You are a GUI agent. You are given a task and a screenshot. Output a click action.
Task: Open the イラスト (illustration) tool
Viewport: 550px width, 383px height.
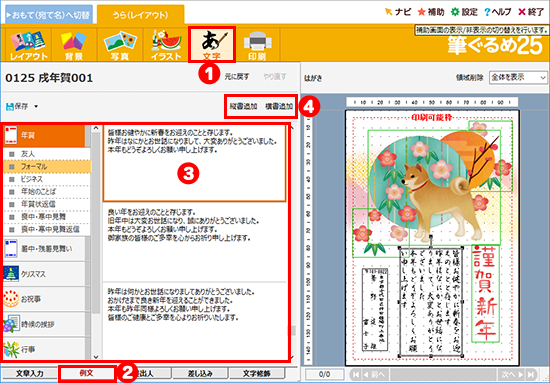[x=166, y=45]
